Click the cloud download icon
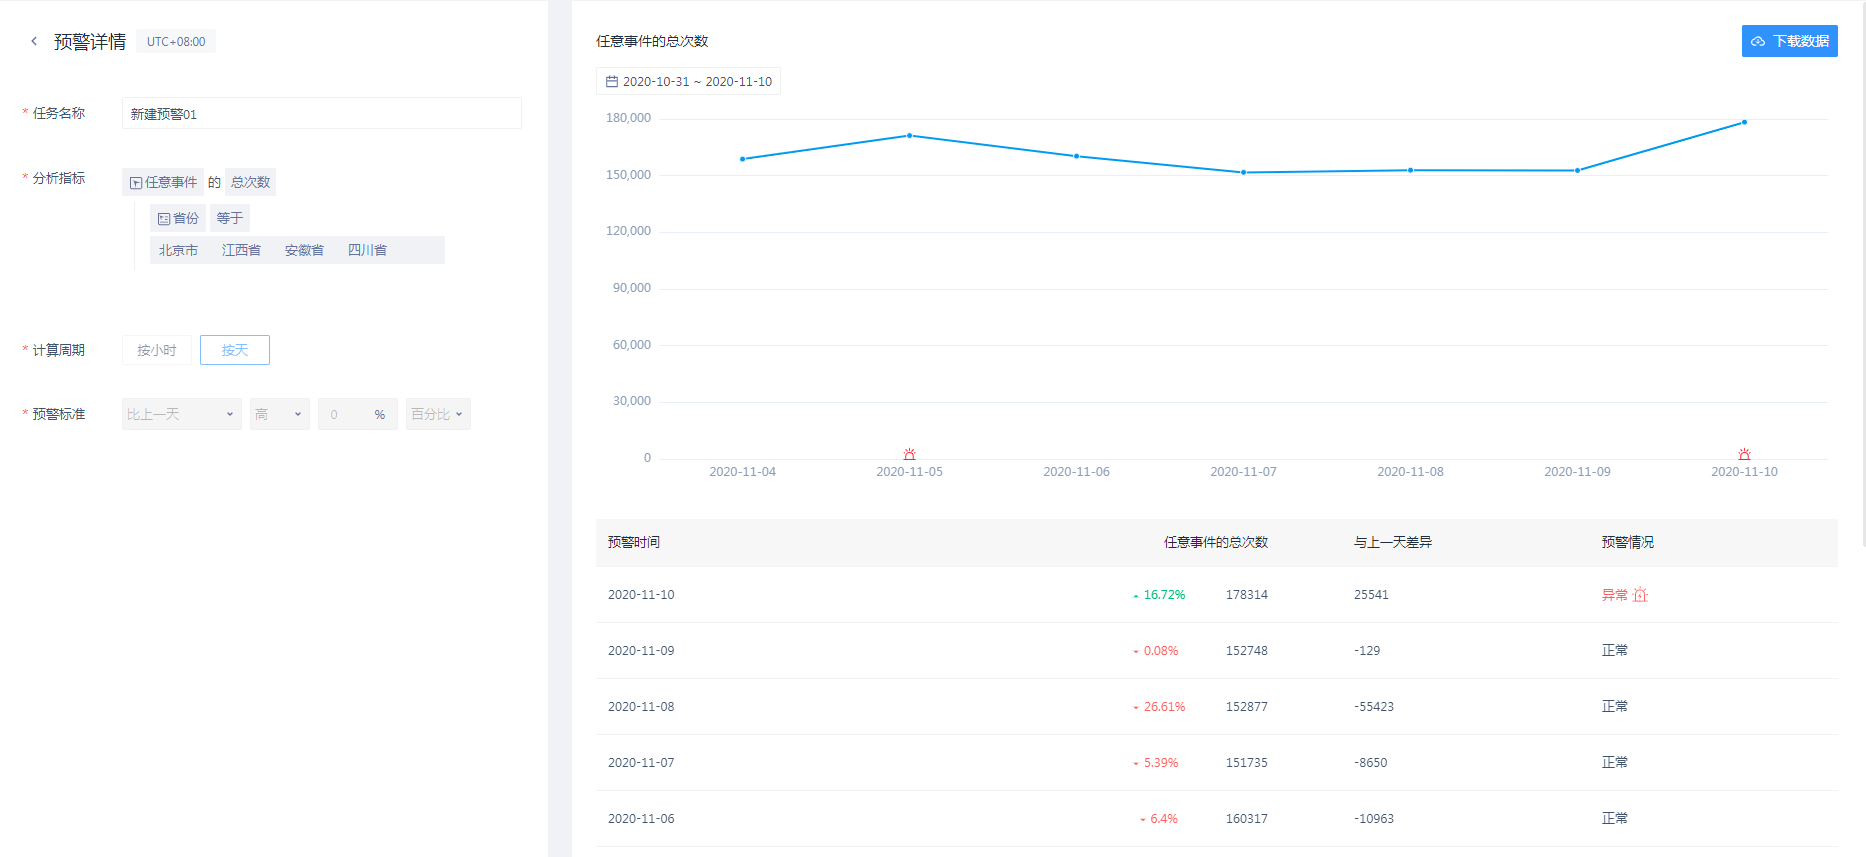Image resolution: width=1866 pixels, height=857 pixels. pyautogui.click(x=1758, y=42)
